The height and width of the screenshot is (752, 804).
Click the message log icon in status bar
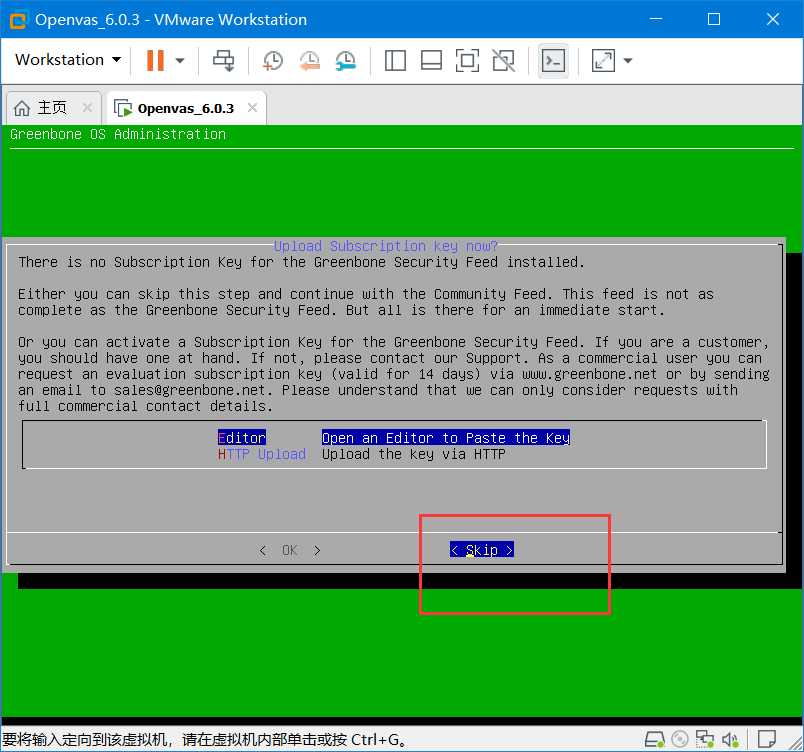click(x=767, y=739)
